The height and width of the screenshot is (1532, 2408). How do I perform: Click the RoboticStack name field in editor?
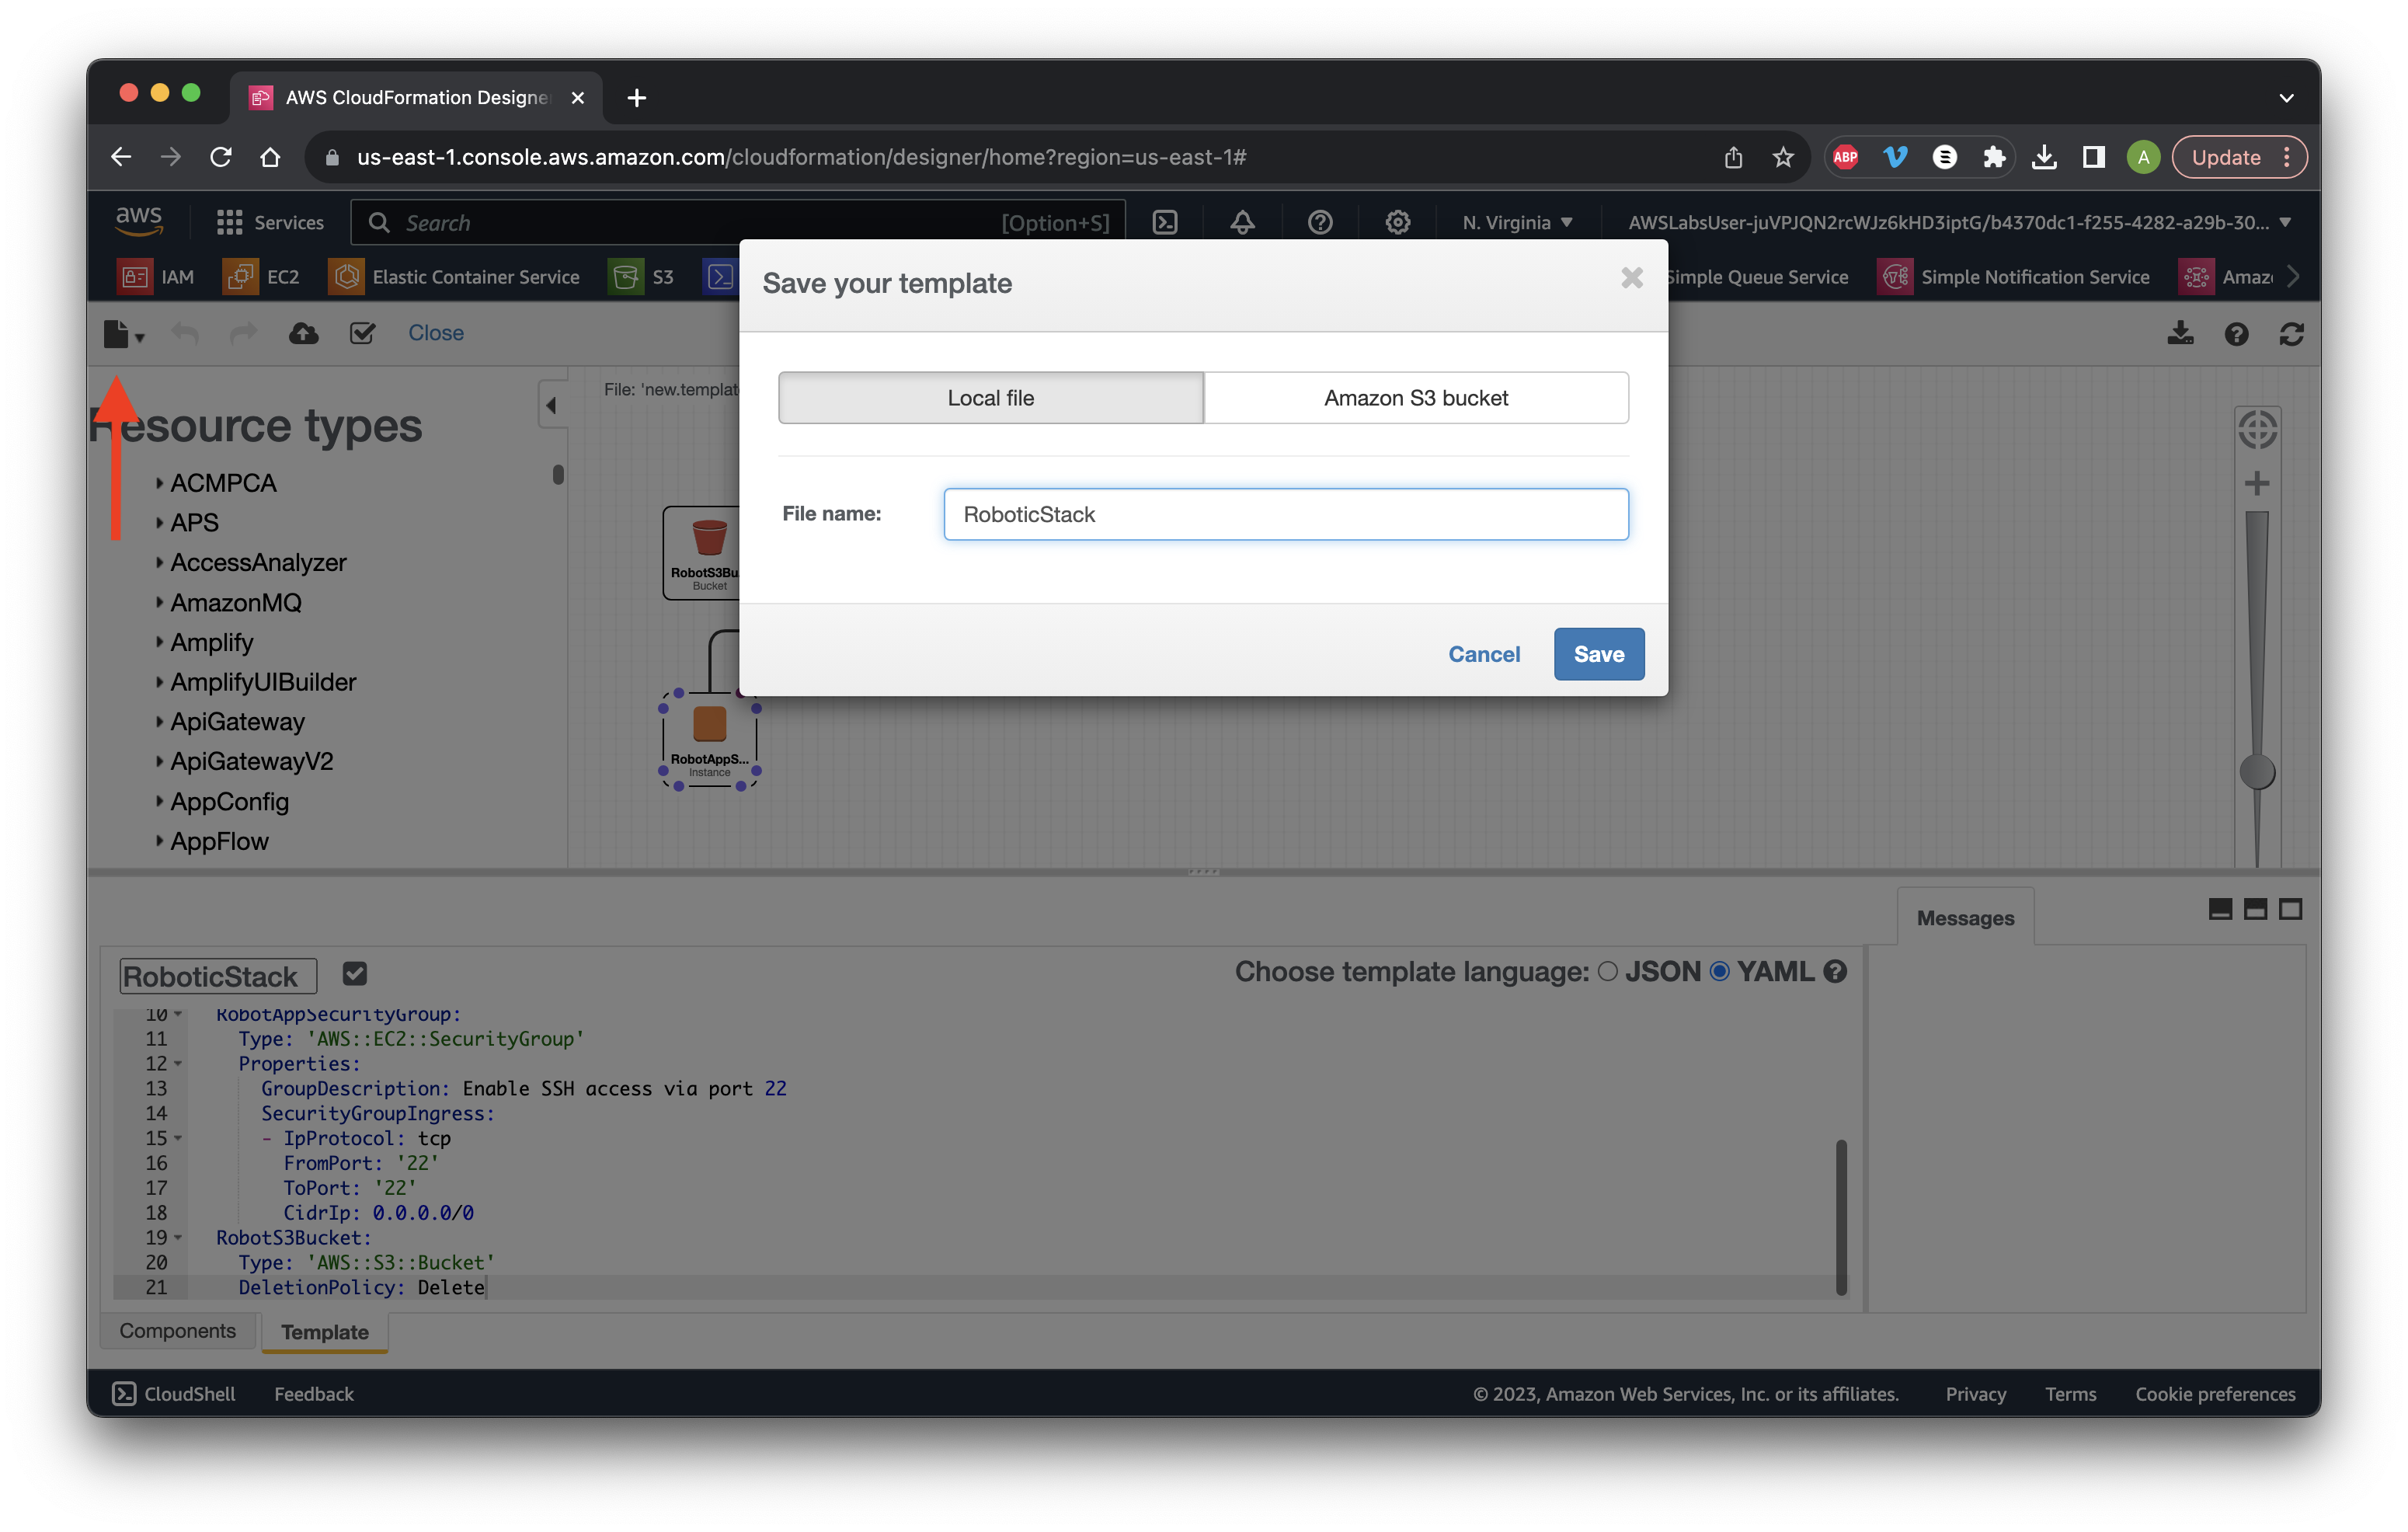[218, 976]
